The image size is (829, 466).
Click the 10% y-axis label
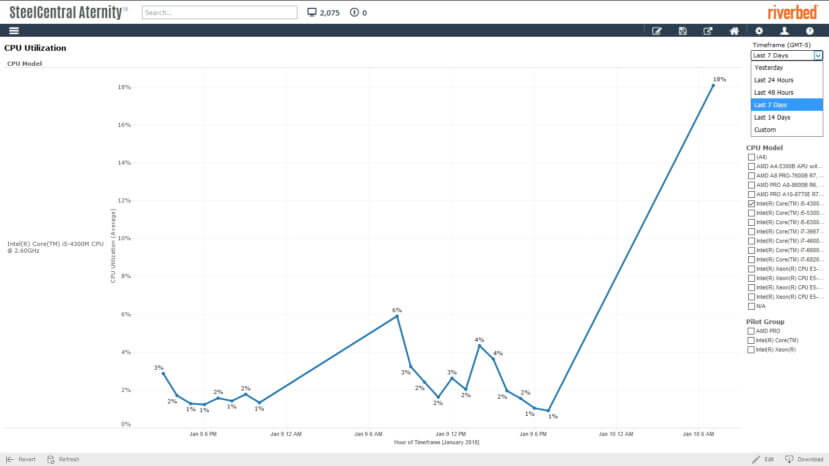124,239
